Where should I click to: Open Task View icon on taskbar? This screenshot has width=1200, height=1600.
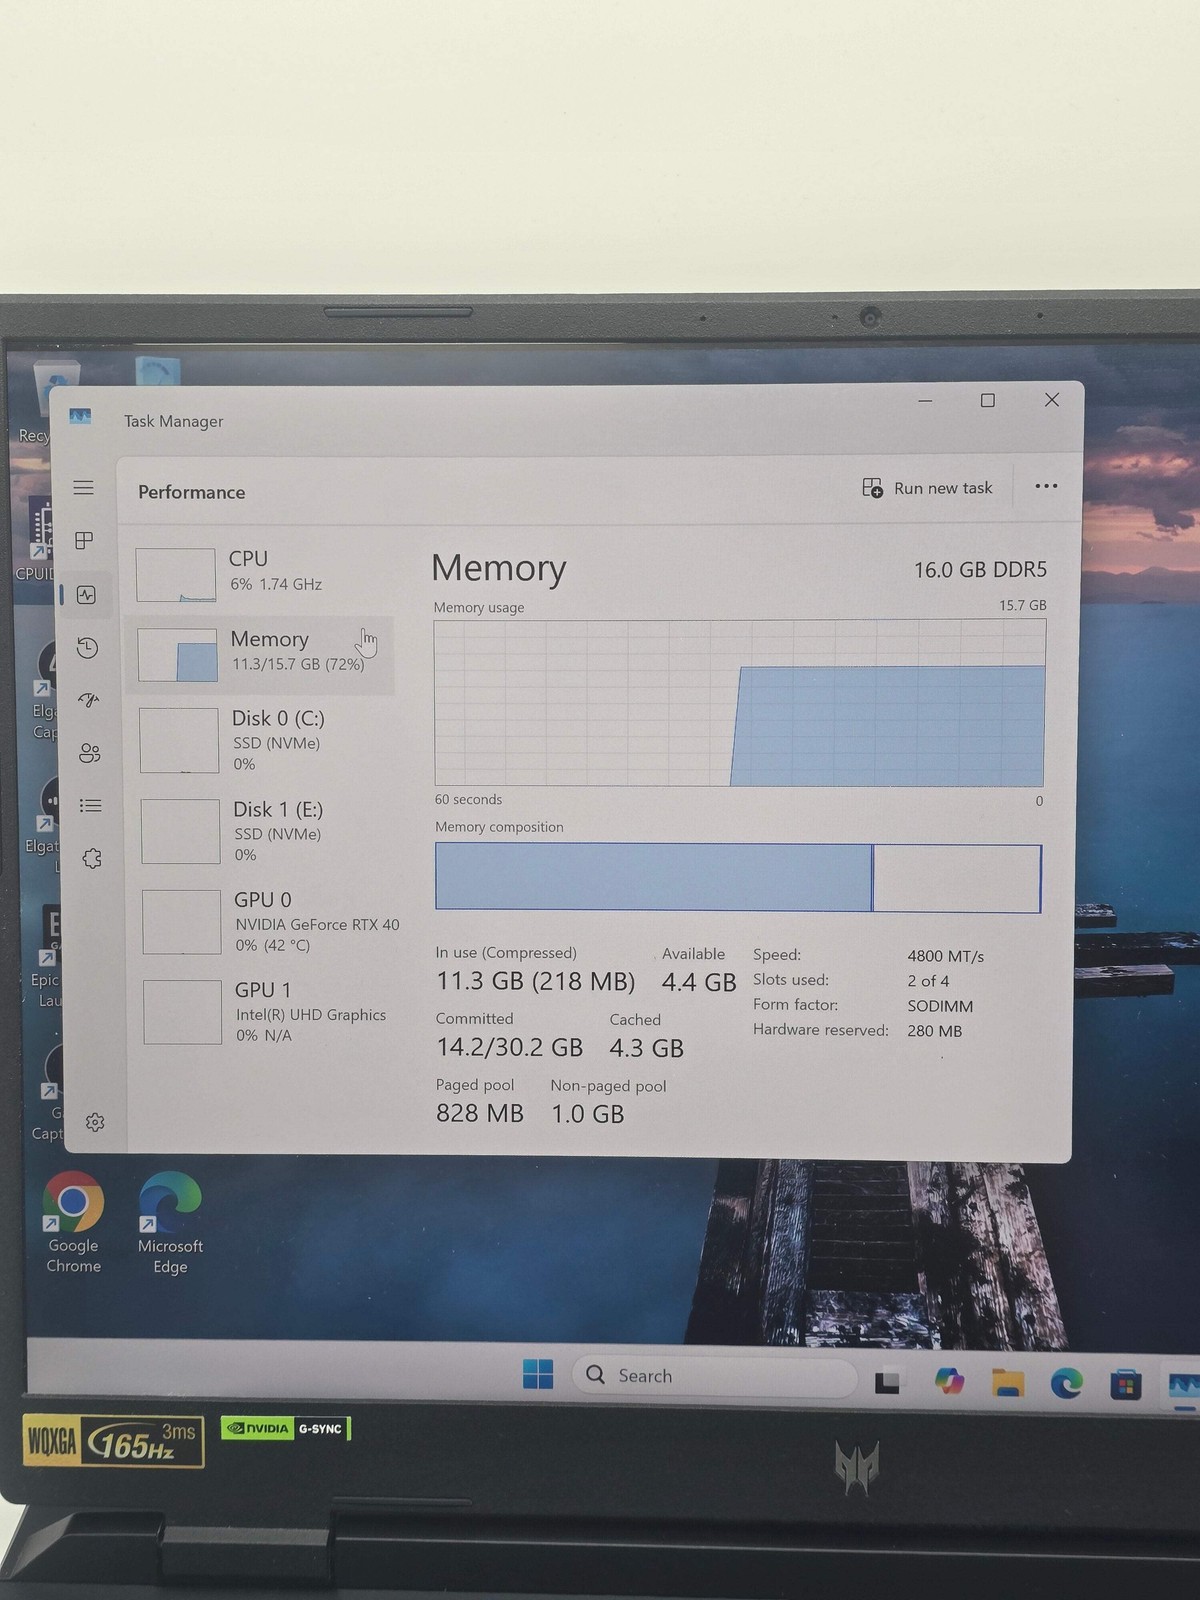point(888,1381)
